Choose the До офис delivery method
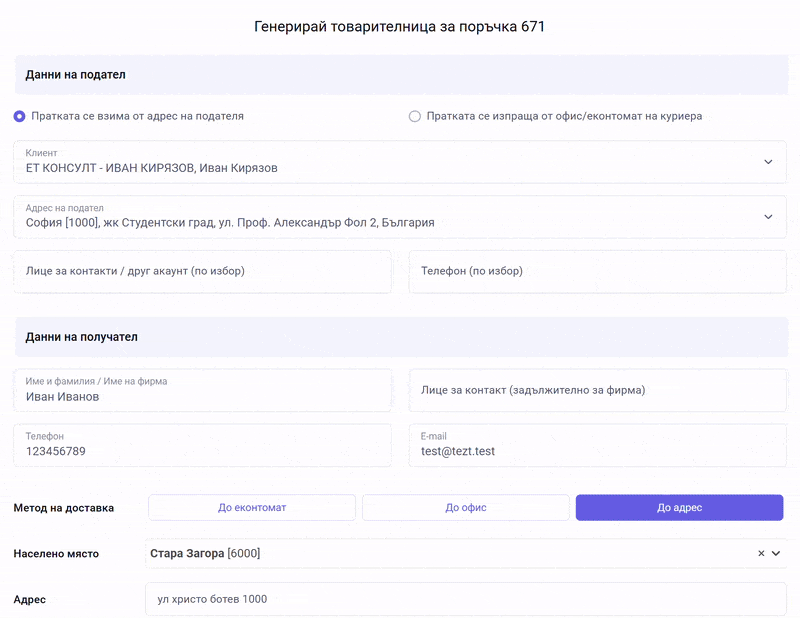Image resolution: width=800 pixels, height=618 pixels. tap(466, 508)
